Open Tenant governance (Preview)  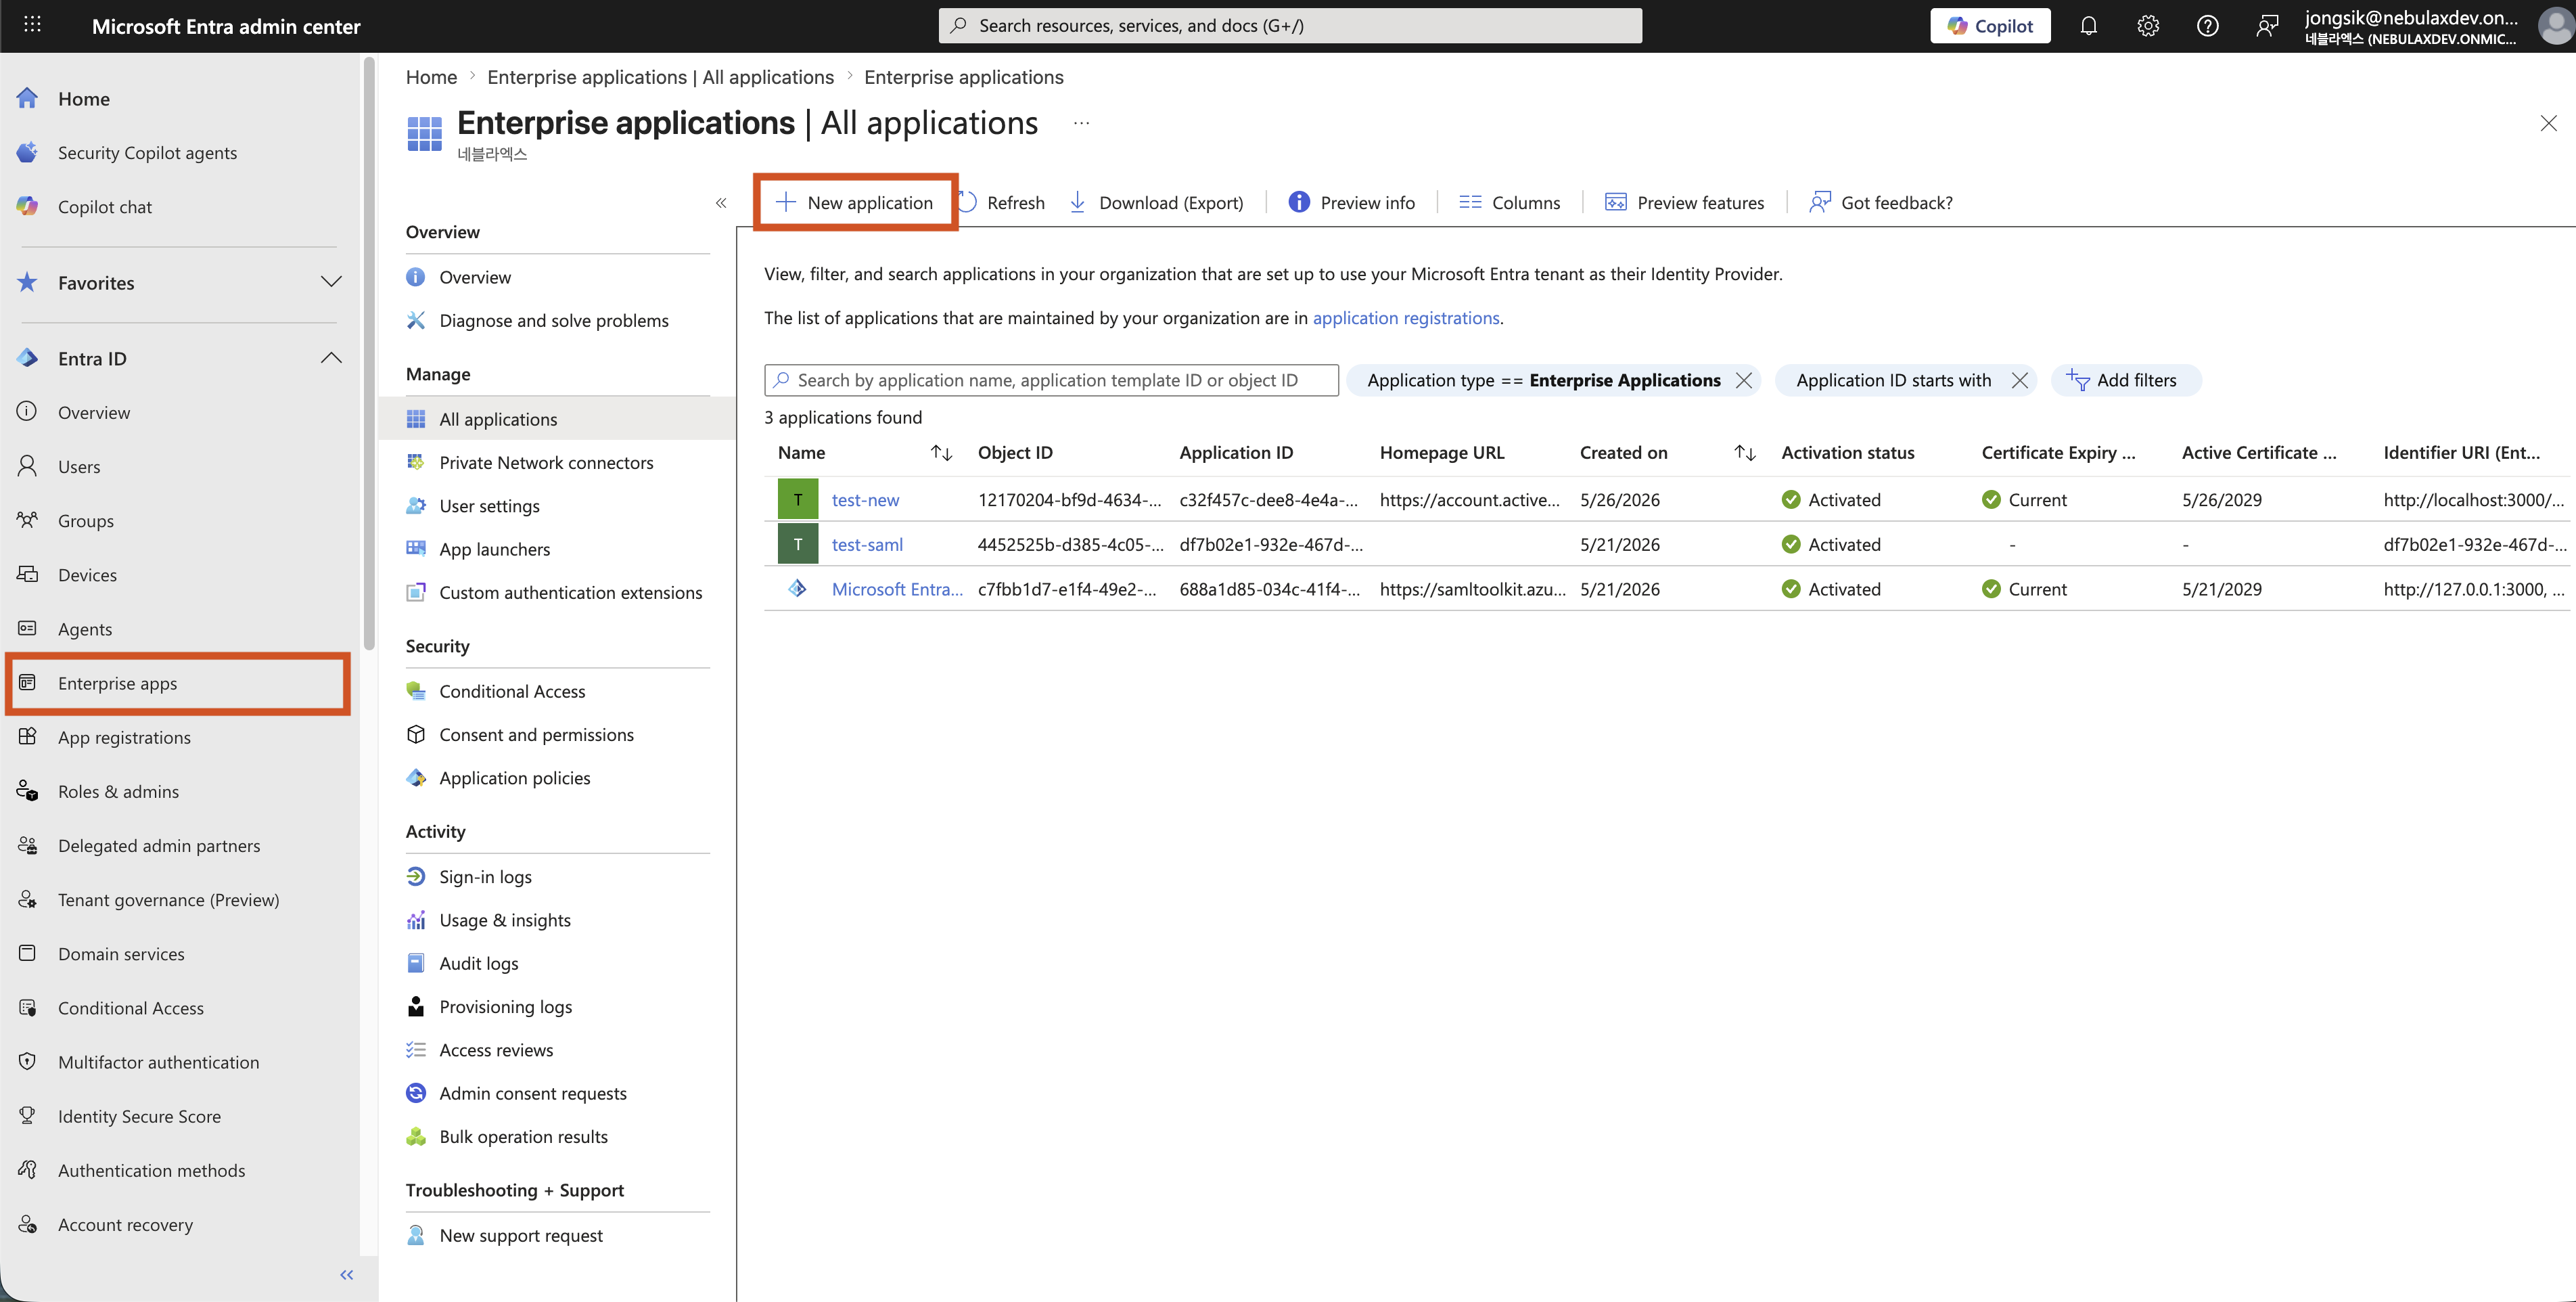click(168, 899)
